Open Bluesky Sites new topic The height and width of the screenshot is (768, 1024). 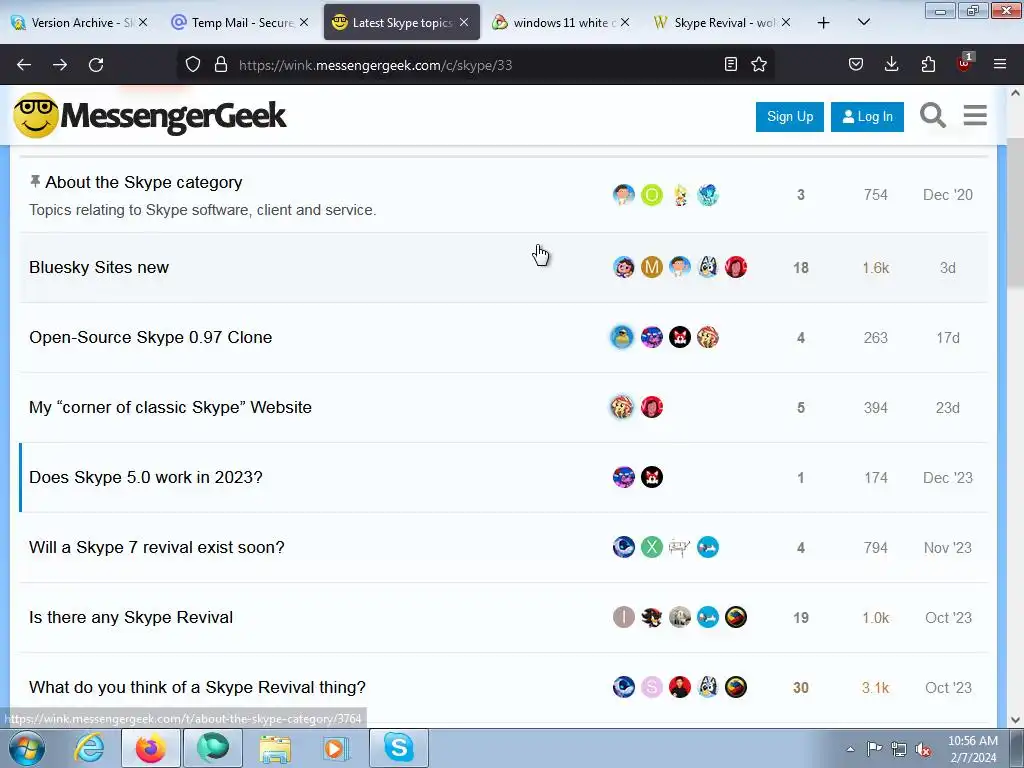99,267
